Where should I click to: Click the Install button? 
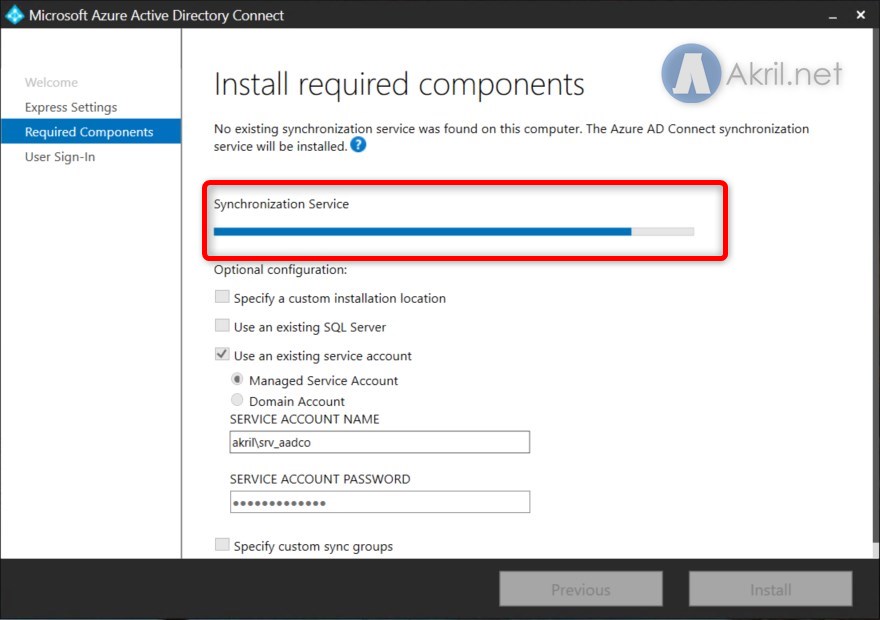coord(771,589)
